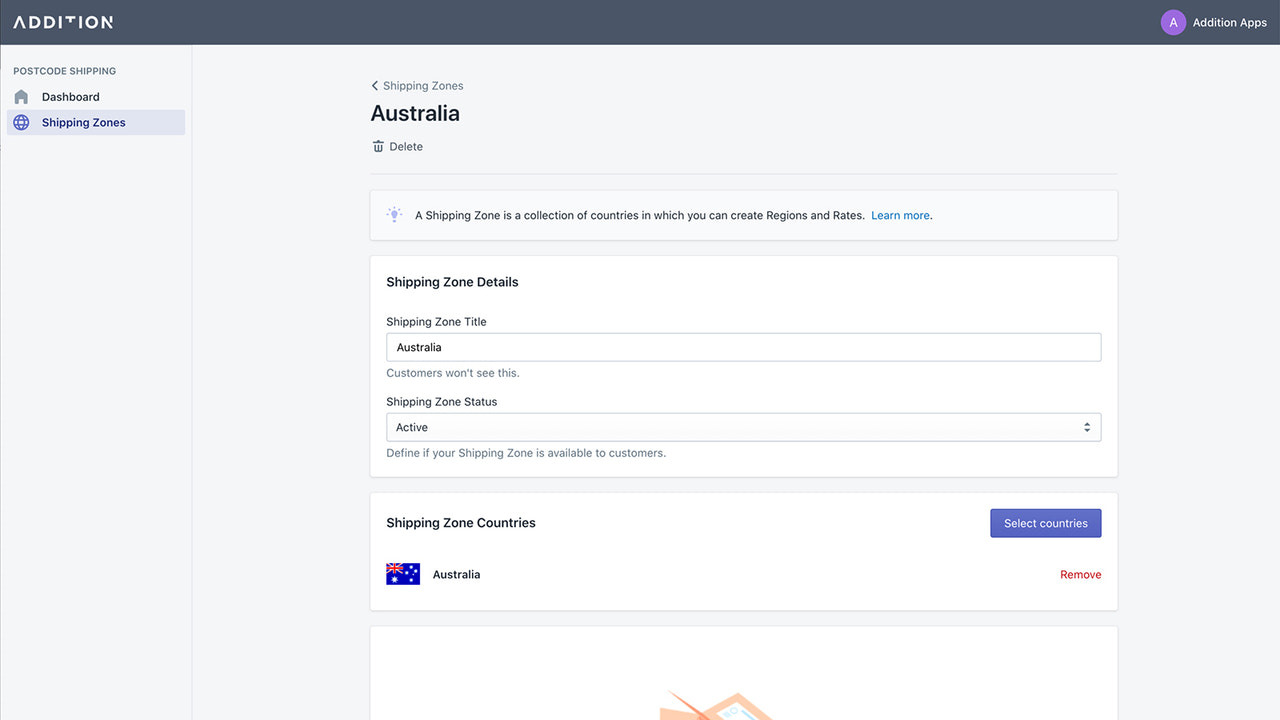
Task: Open the Shipping Zone Status dropdown
Action: tap(743, 426)
